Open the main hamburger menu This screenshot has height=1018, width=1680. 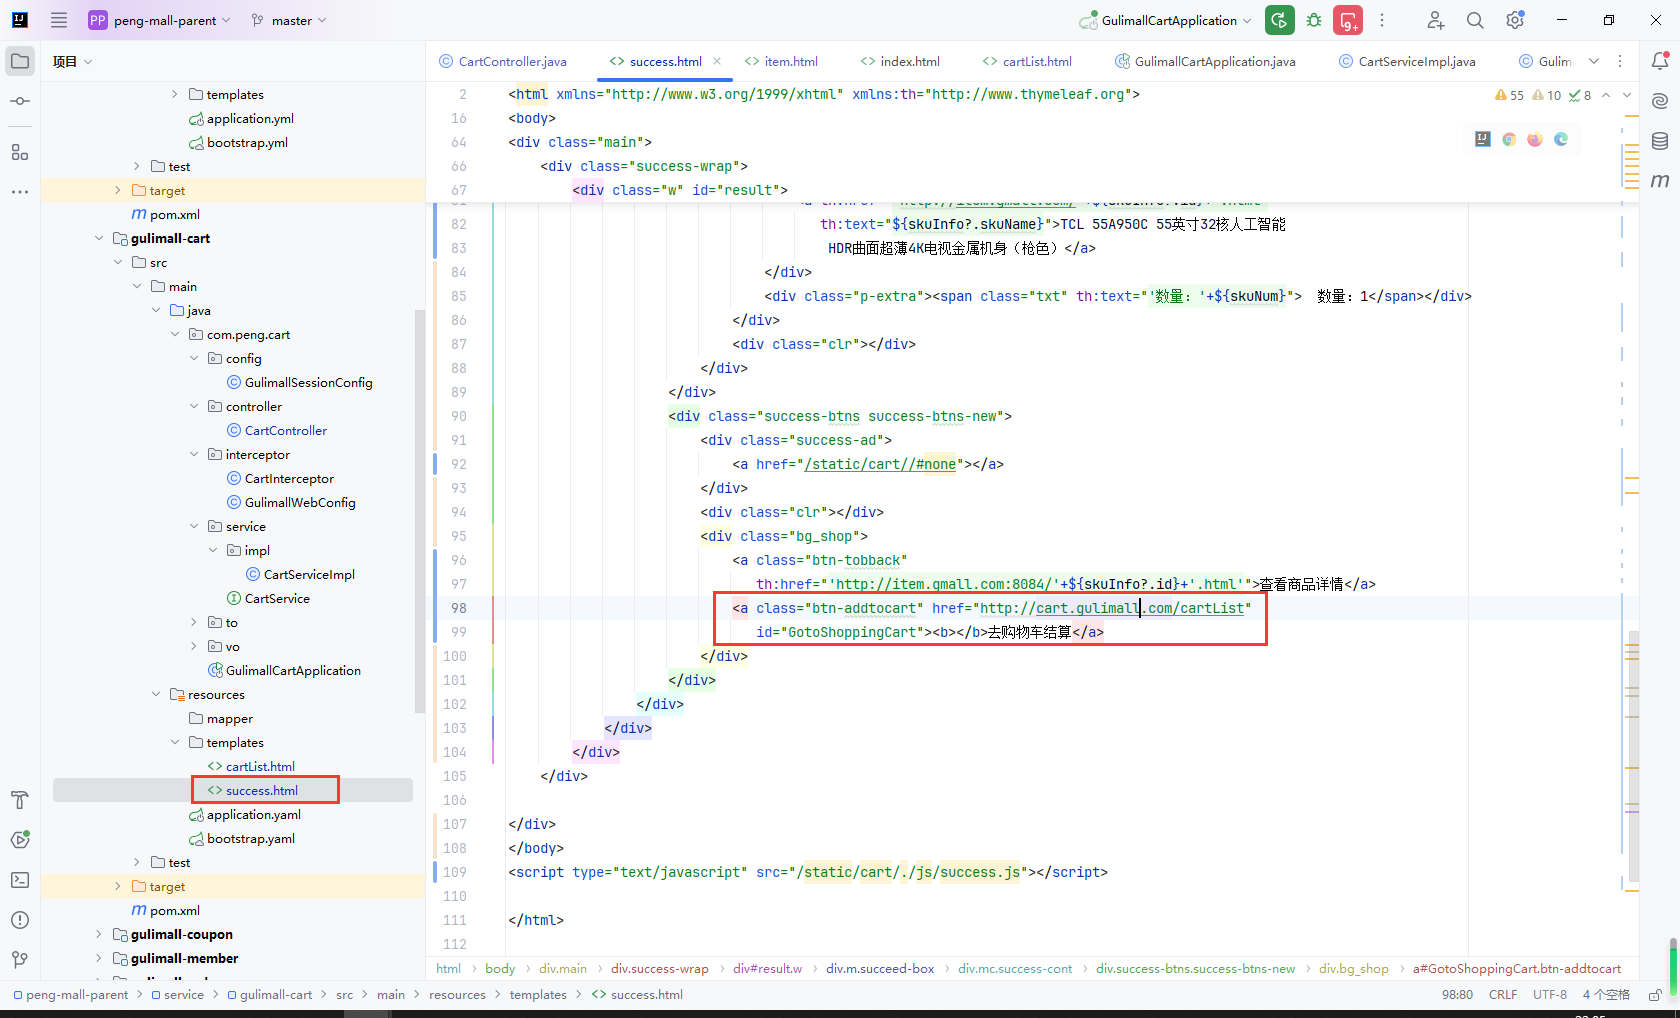click(x=59, y=20)
